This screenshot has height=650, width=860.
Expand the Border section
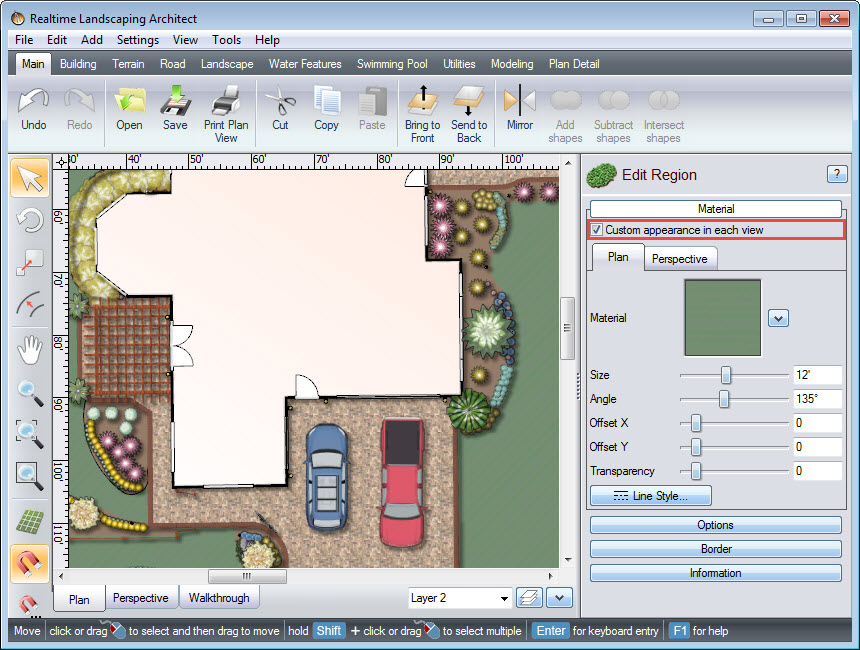click(716, 549)
